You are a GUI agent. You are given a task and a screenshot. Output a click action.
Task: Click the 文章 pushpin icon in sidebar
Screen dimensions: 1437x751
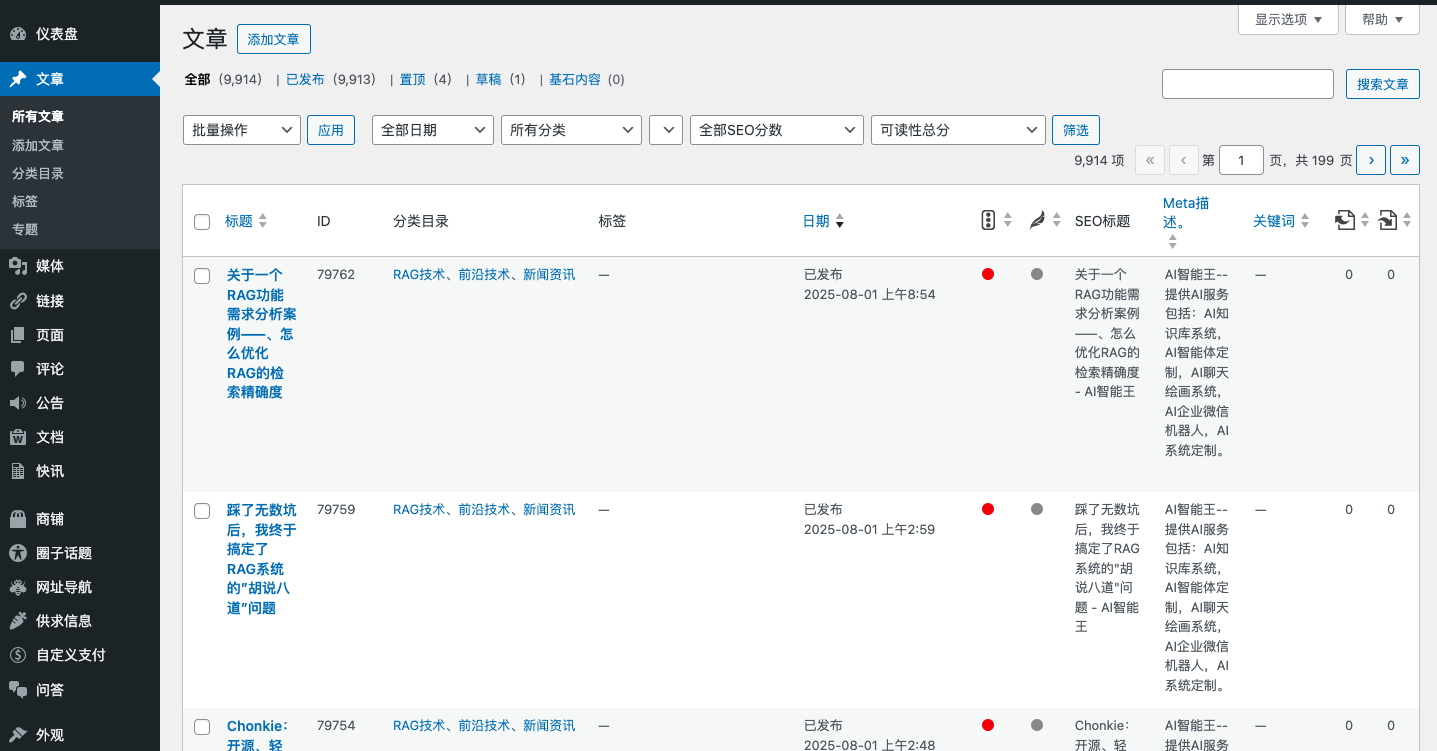click(x=18, y=79)
